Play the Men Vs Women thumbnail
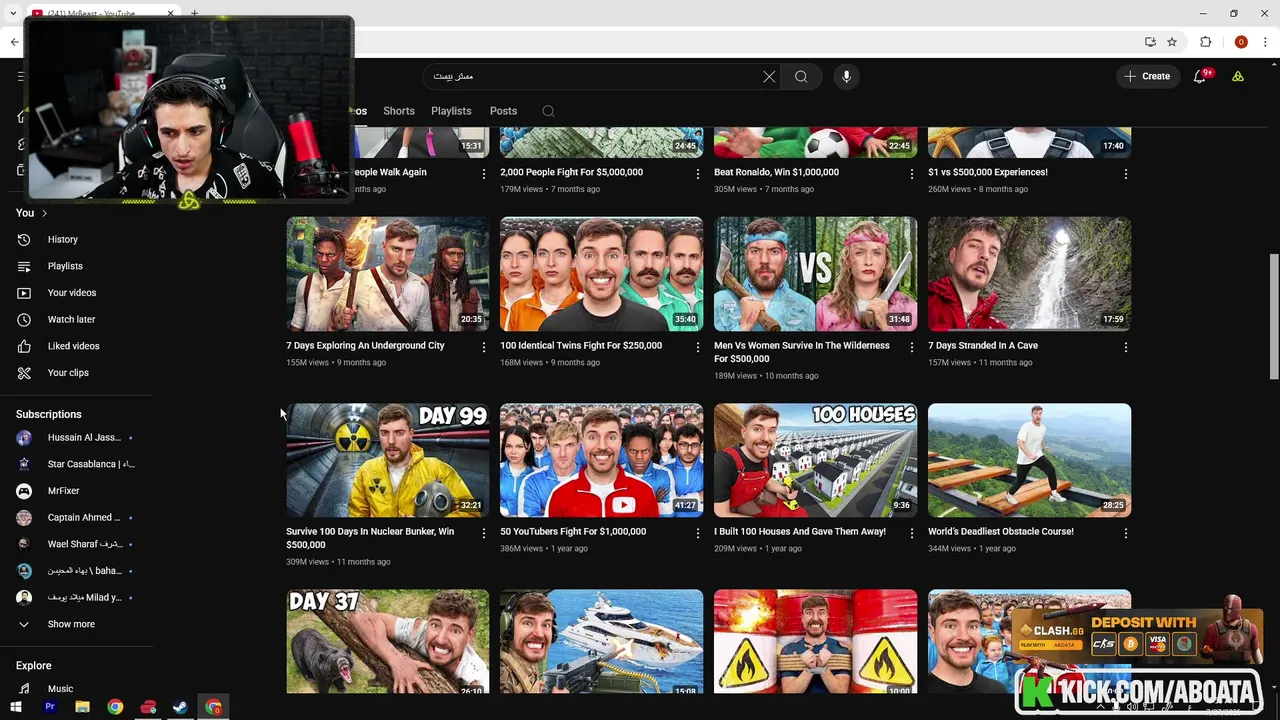 tap(815, 274)
